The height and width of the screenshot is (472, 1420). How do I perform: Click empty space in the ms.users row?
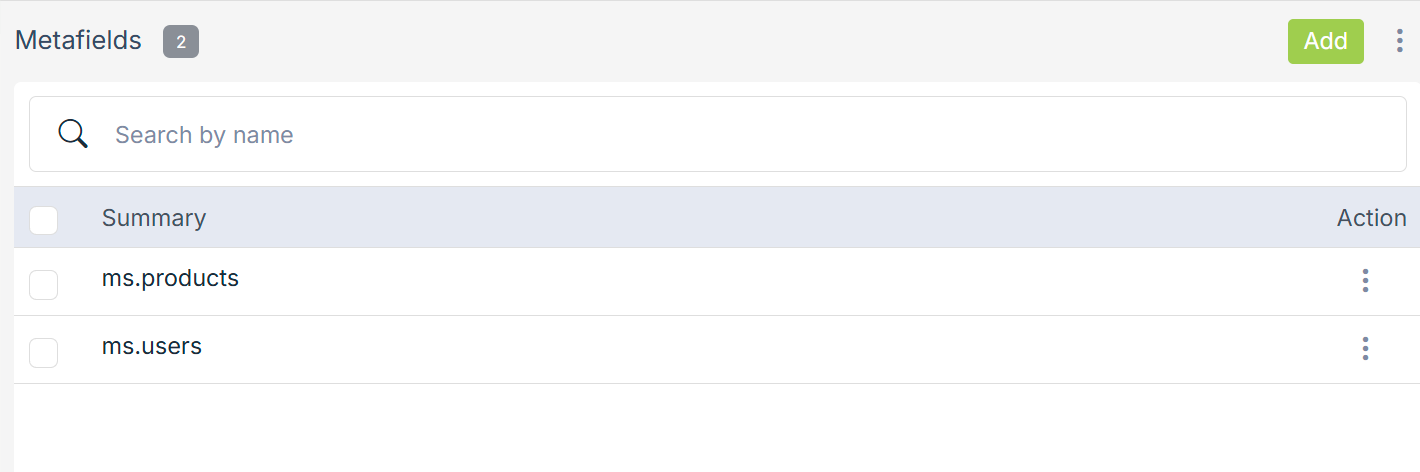pyautogui.click(x=750, y=349)
